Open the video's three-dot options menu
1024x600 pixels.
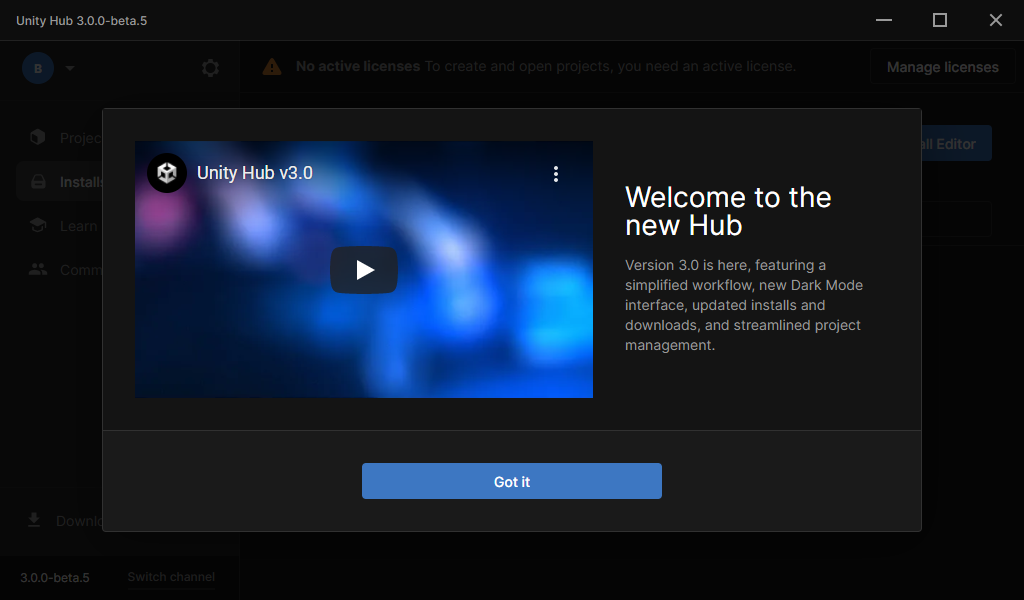tap(556, 174)
